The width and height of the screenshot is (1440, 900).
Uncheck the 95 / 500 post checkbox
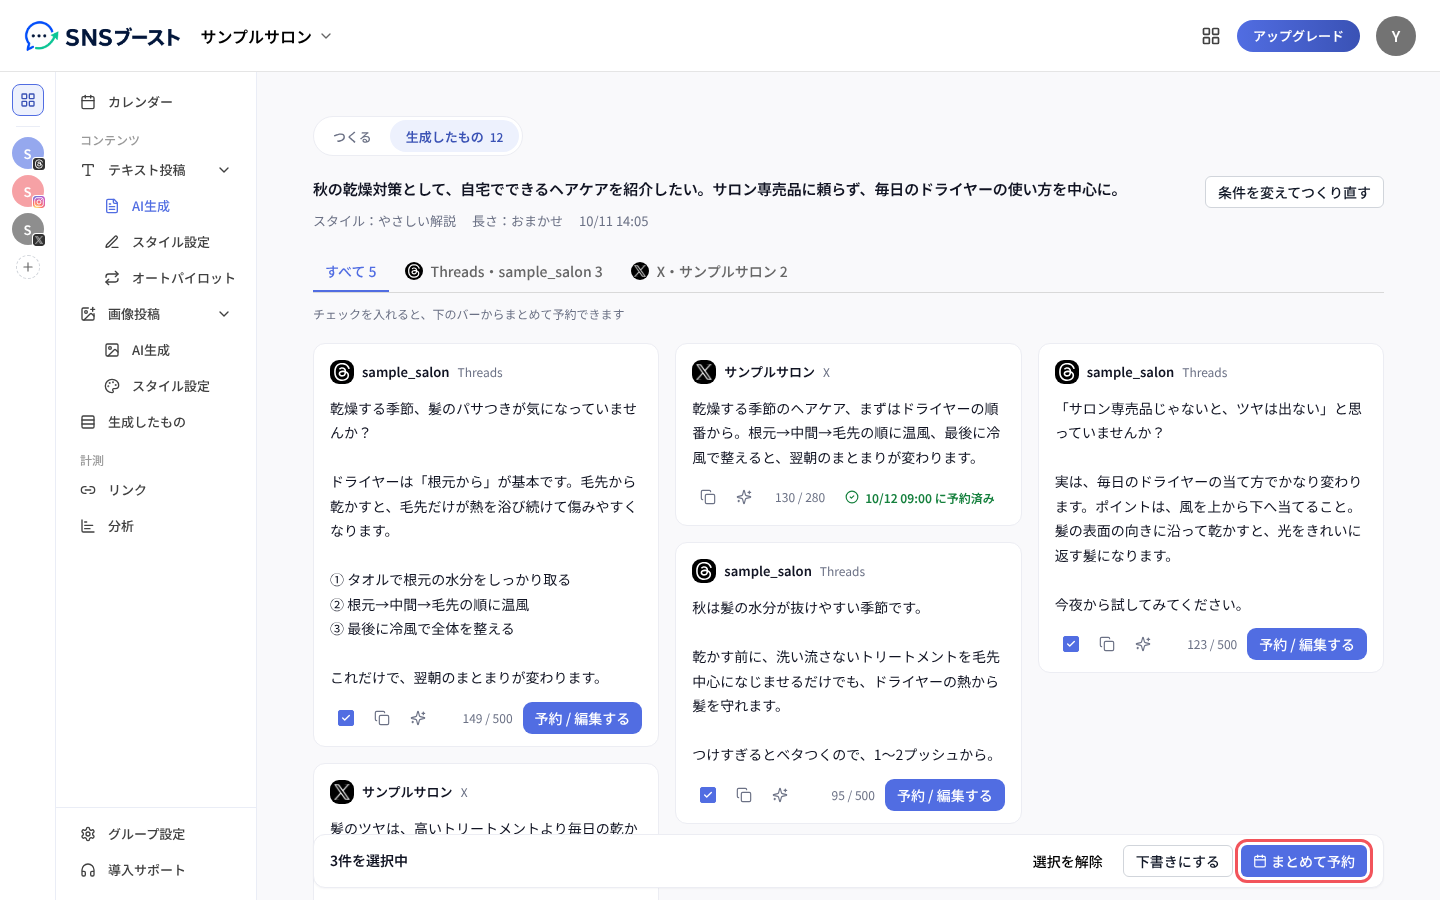point(708,795)
